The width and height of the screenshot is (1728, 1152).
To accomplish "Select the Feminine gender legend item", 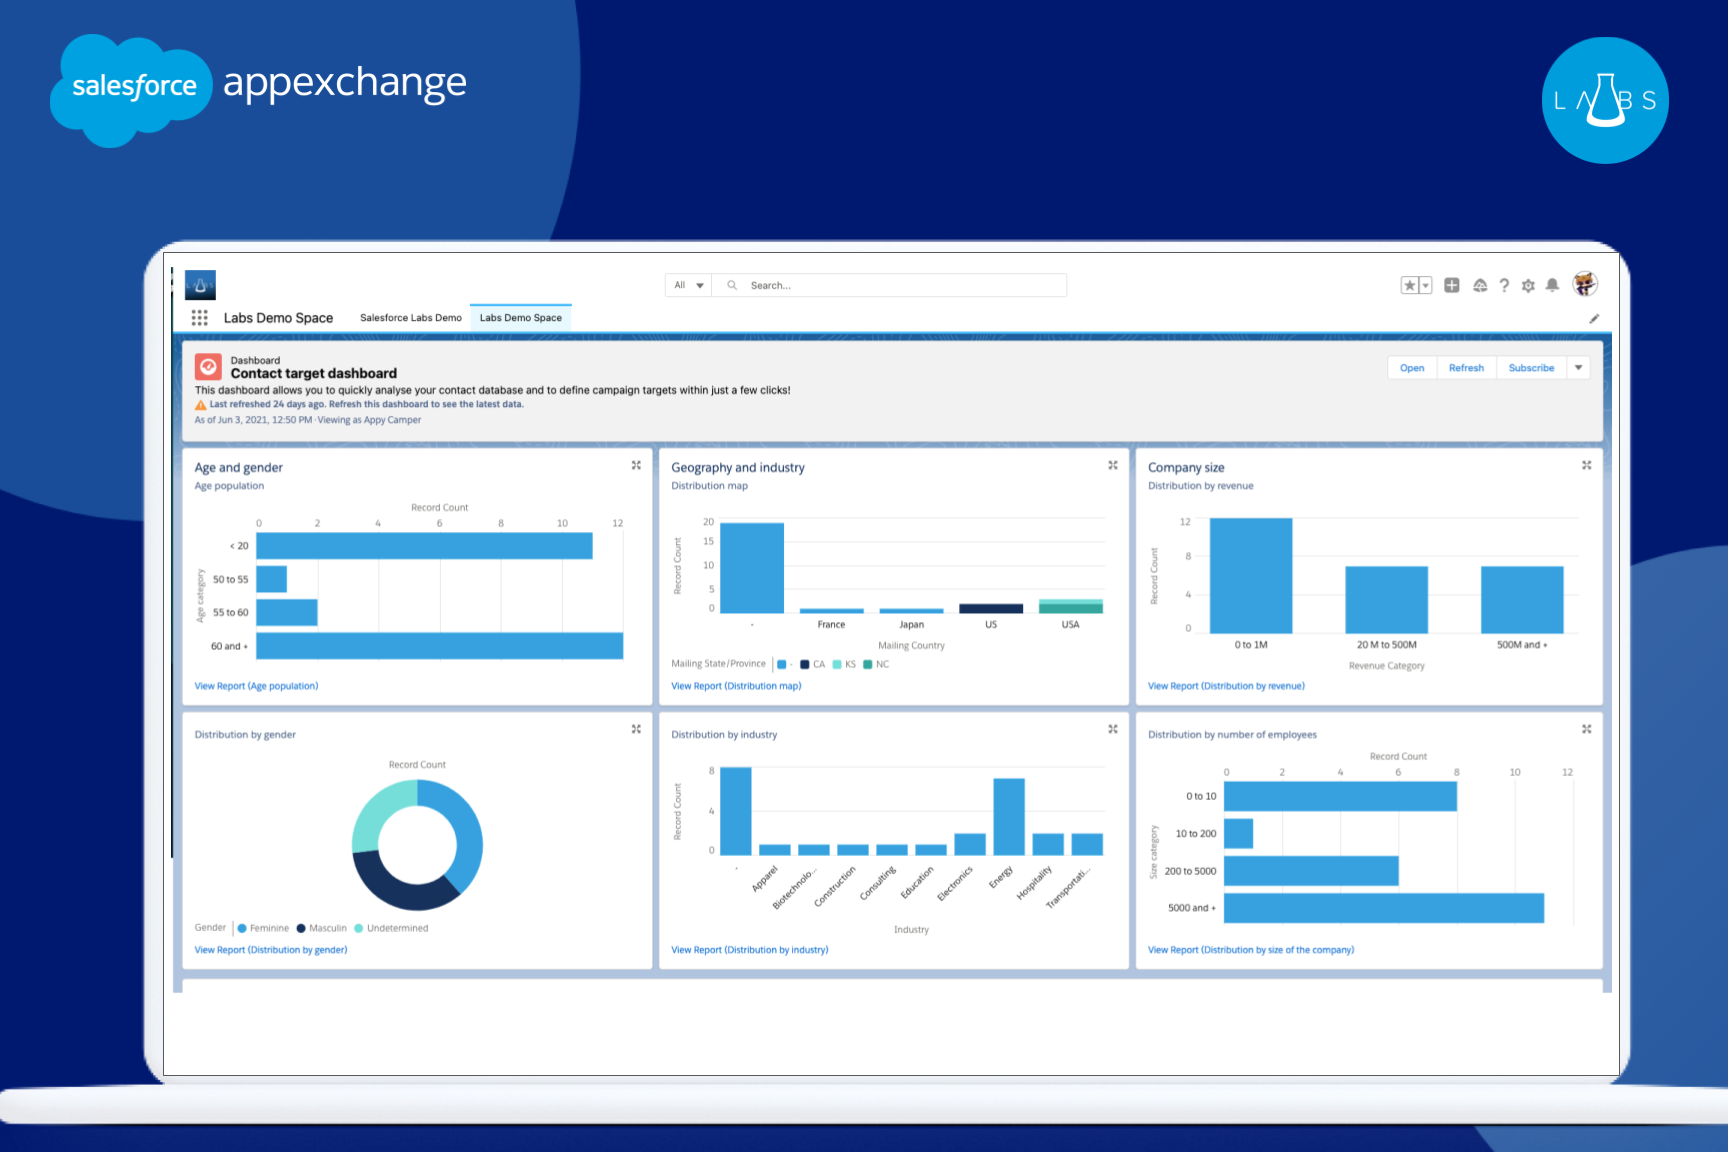I will [x=263, y=927].
